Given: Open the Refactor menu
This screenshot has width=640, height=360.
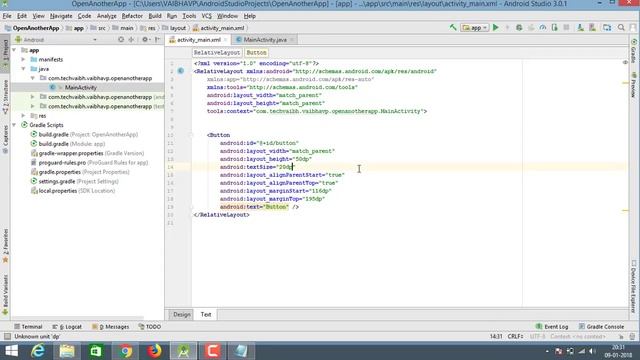Looking at the screenshot, I should [x=132, y=16].
